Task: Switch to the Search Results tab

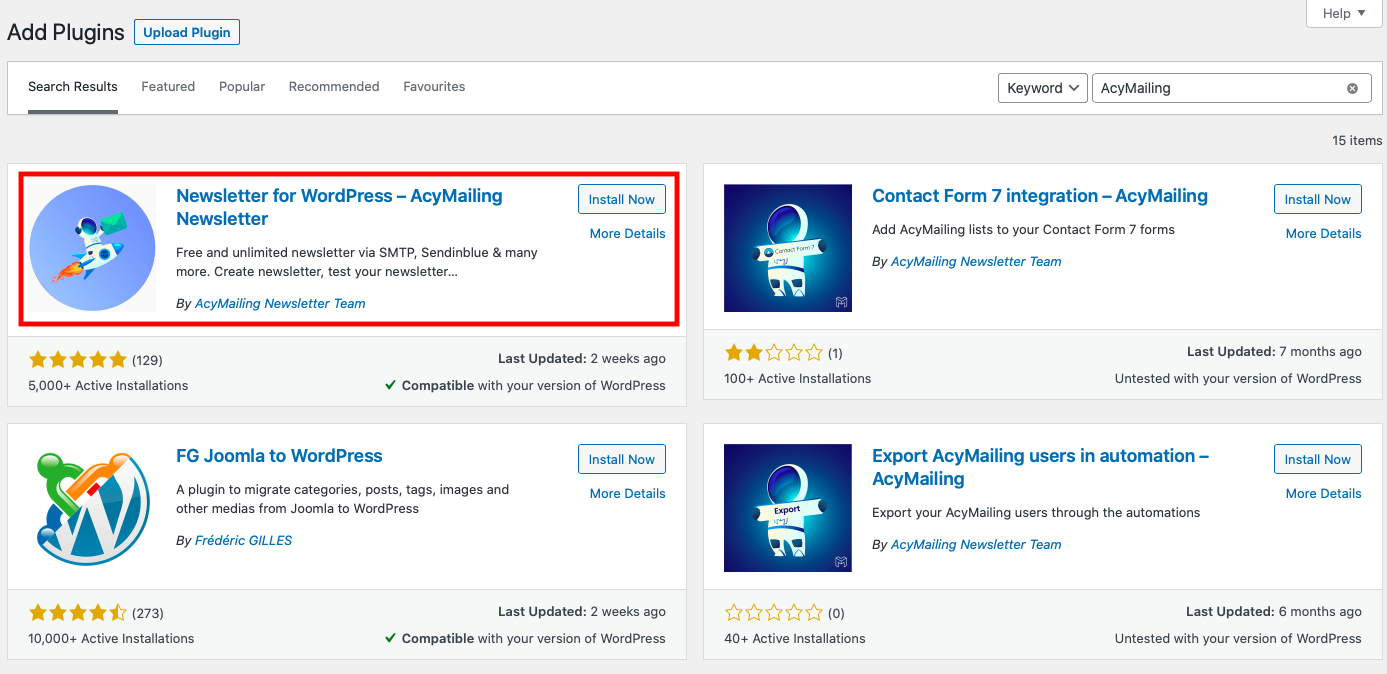Action: click(x=73, y=87)
